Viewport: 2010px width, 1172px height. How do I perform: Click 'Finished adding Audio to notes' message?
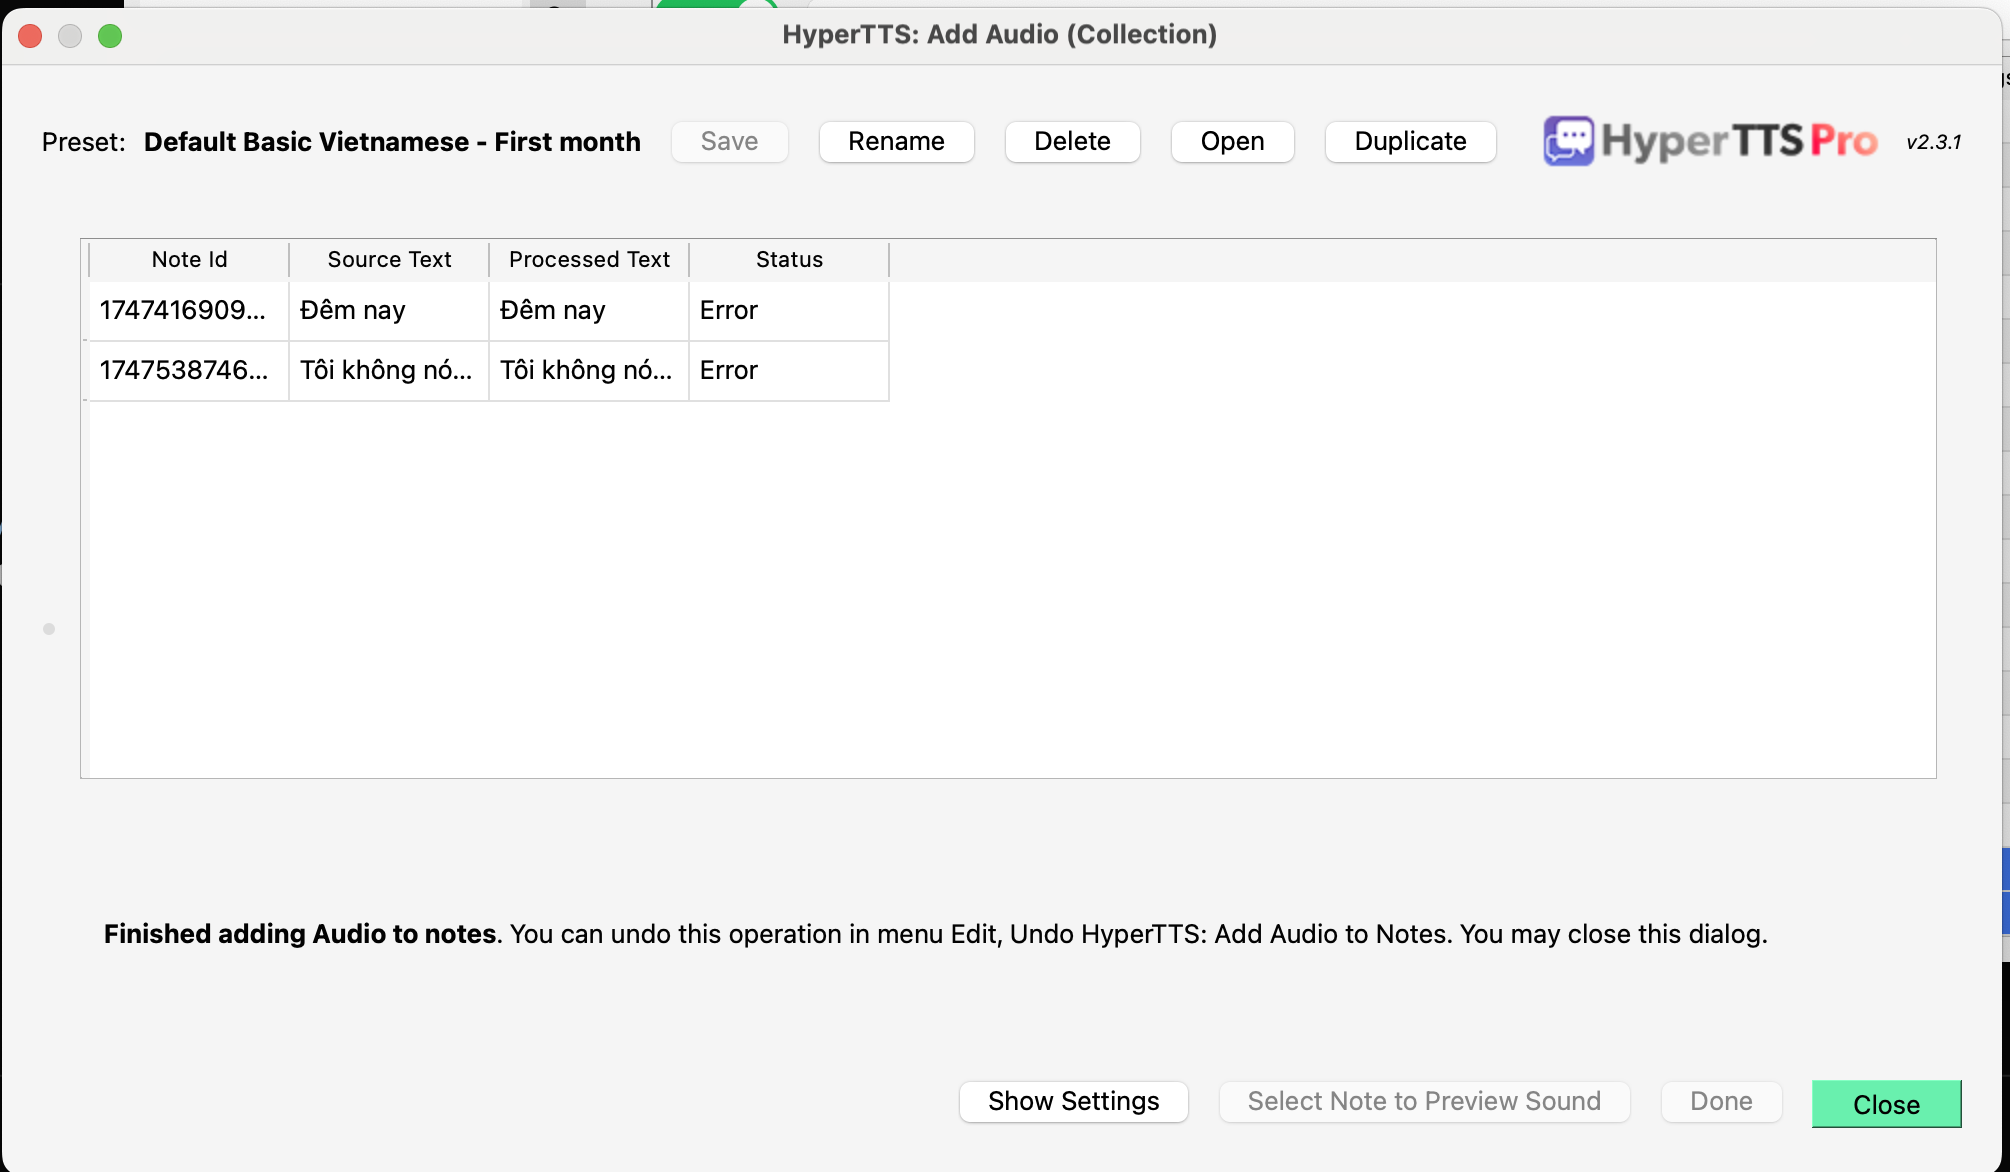coord(300,934)
